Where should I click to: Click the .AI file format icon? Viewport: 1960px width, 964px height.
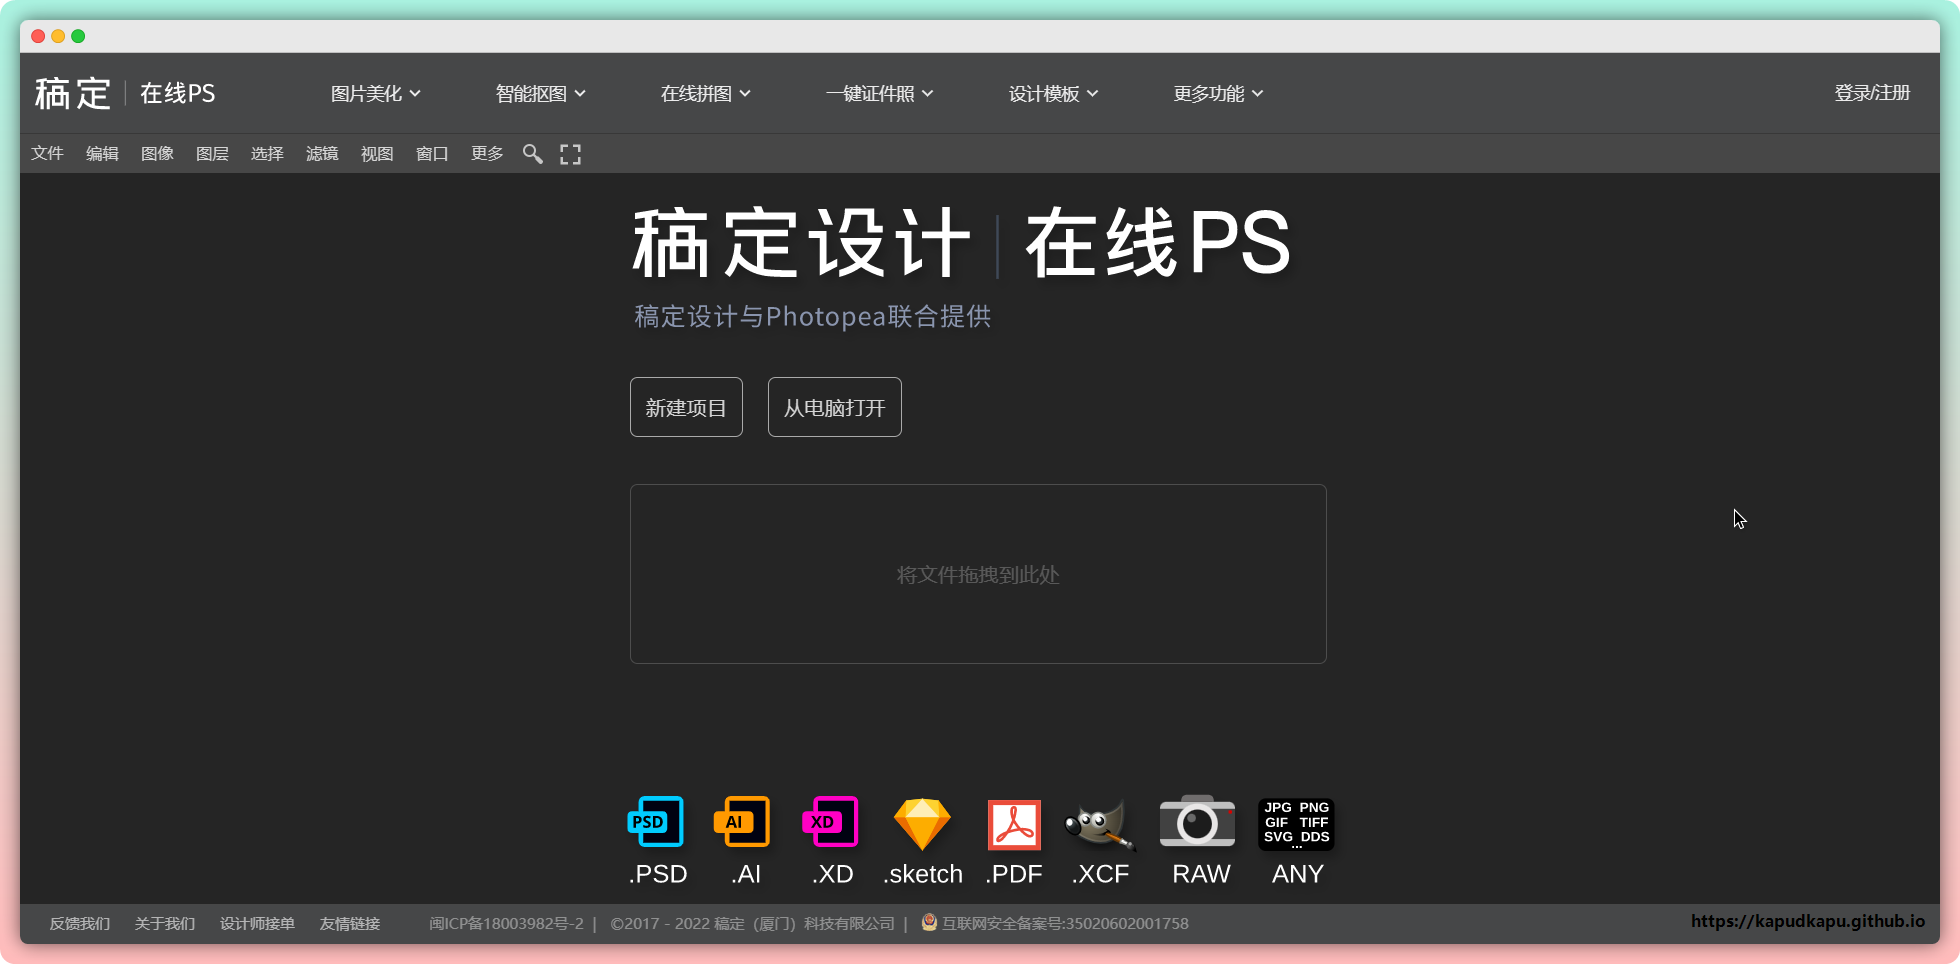pos(742,822)
